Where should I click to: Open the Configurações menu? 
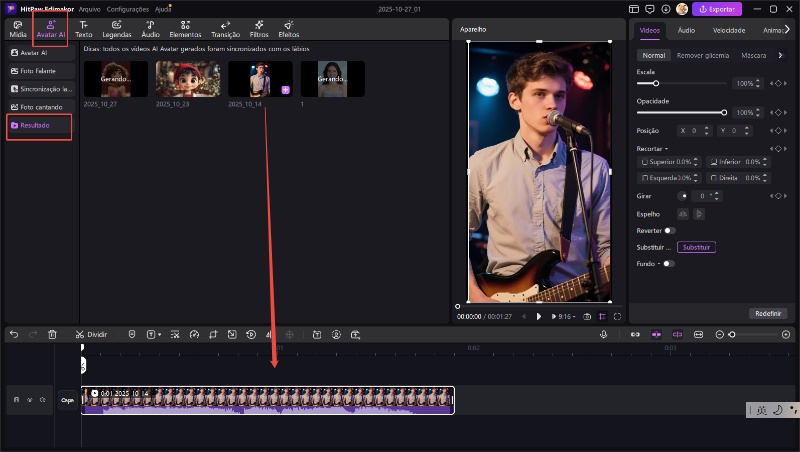click(128, 9)
